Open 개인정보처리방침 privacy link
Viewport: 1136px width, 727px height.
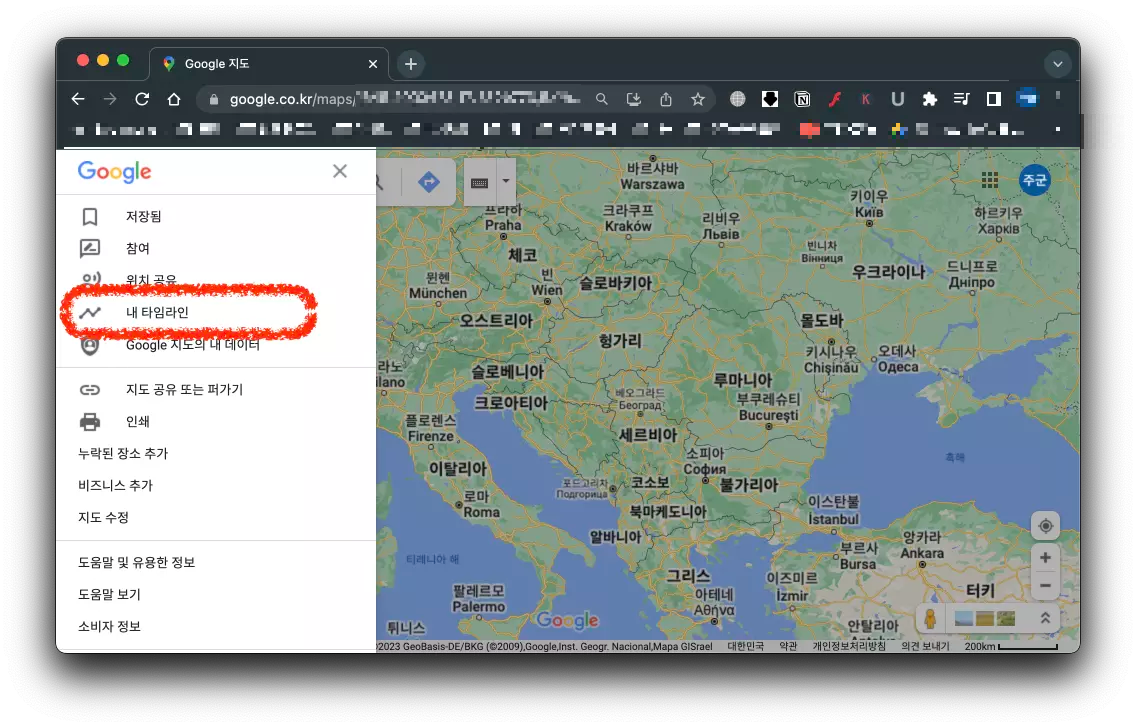(849, 647)
